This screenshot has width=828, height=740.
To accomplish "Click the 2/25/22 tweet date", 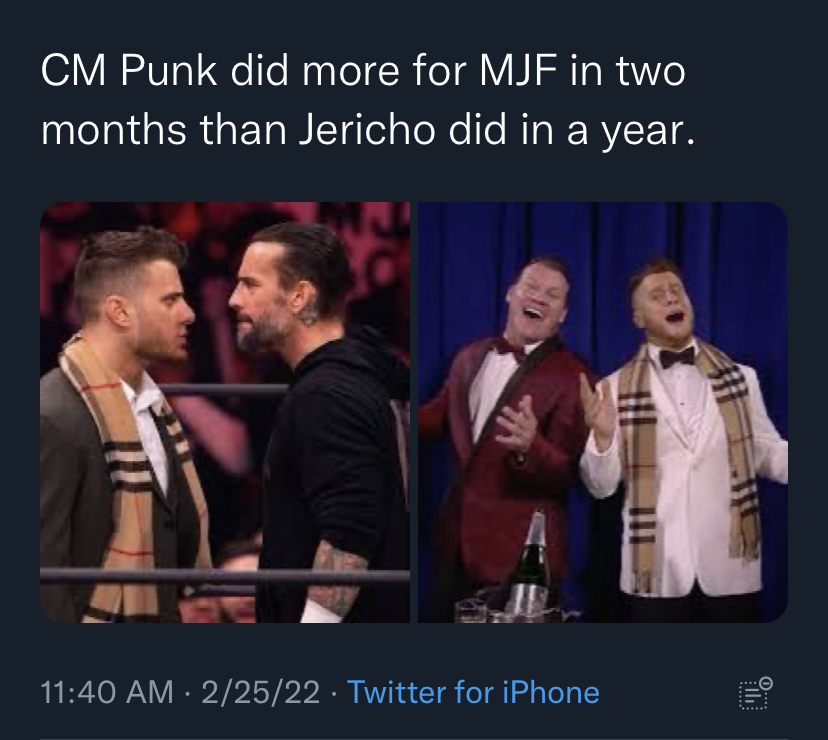I will [x=262, y=692].
